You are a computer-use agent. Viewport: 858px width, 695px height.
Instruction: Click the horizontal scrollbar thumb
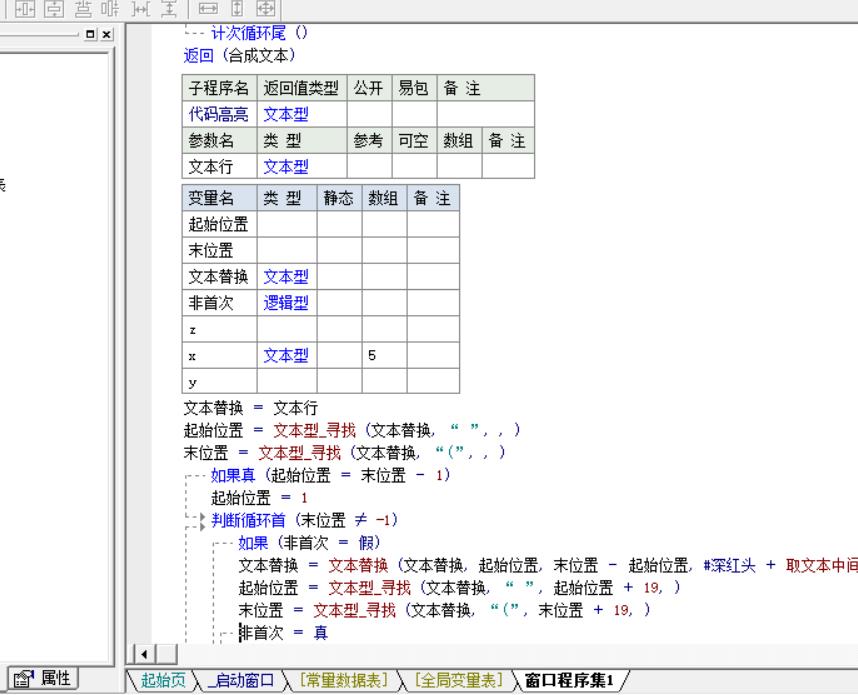pos(167,654)
